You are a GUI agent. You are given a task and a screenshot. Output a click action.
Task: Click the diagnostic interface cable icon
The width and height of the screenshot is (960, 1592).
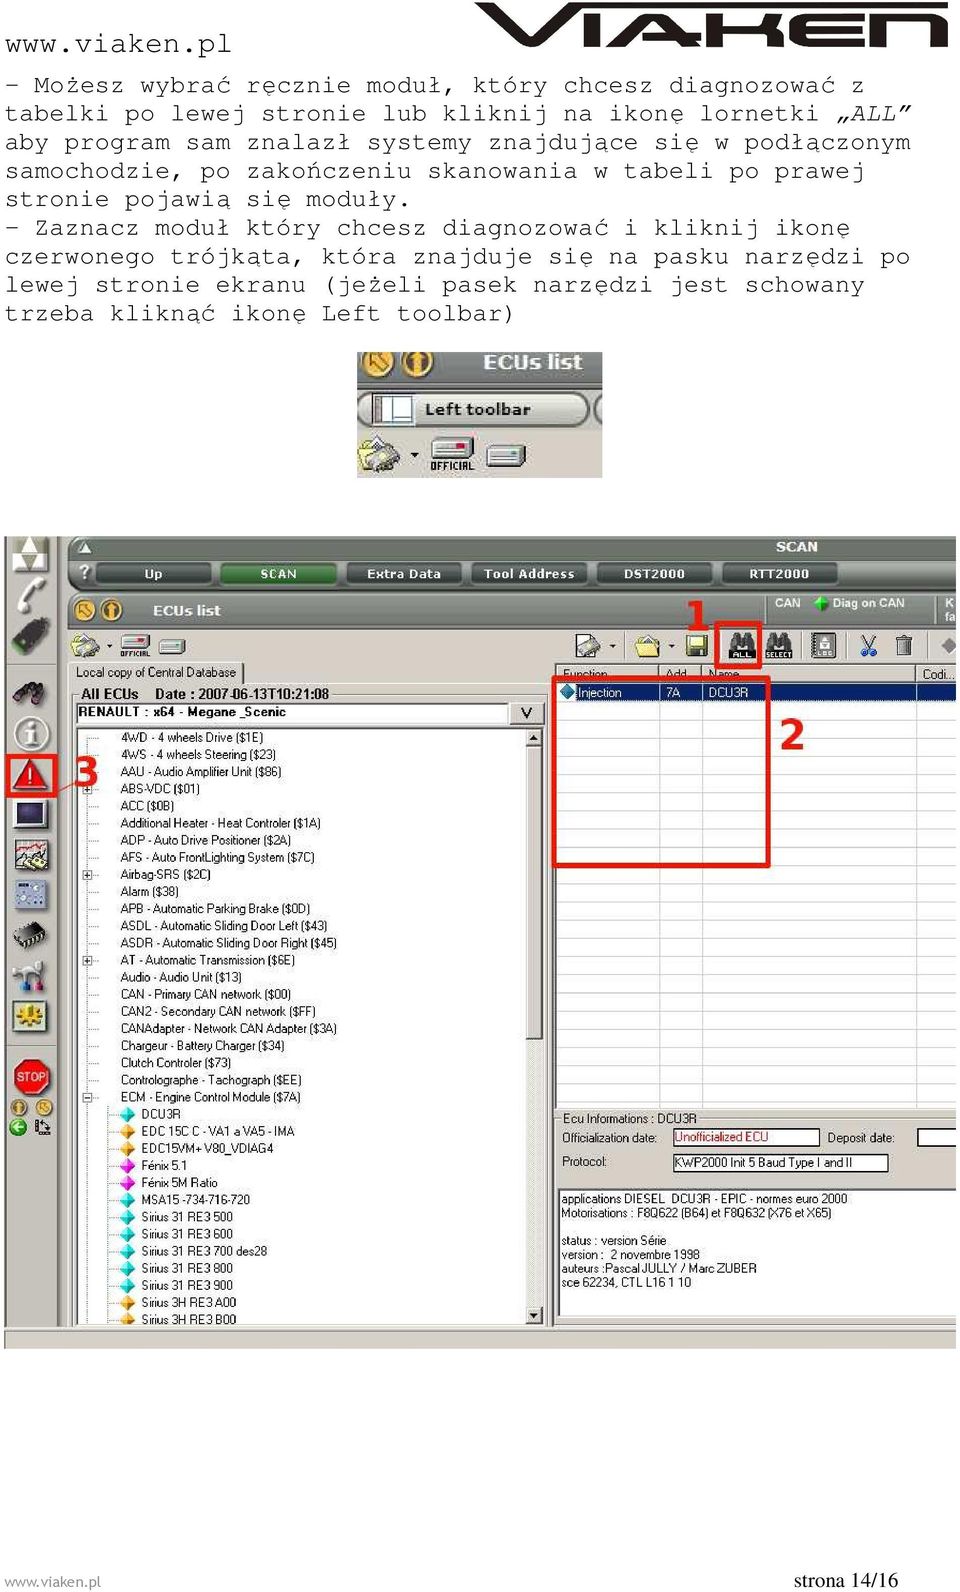tap(30, 637)
